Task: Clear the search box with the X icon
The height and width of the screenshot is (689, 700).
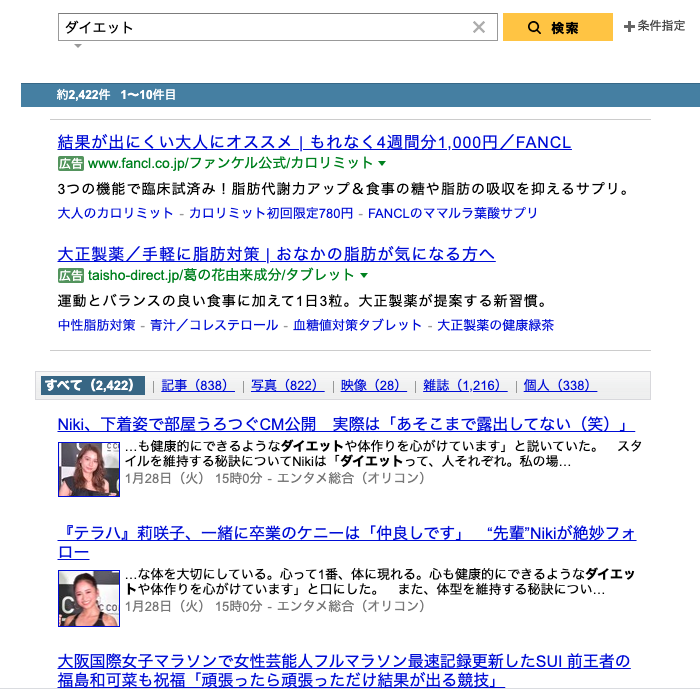Action: pyautogui.click(x=479, y=27)
